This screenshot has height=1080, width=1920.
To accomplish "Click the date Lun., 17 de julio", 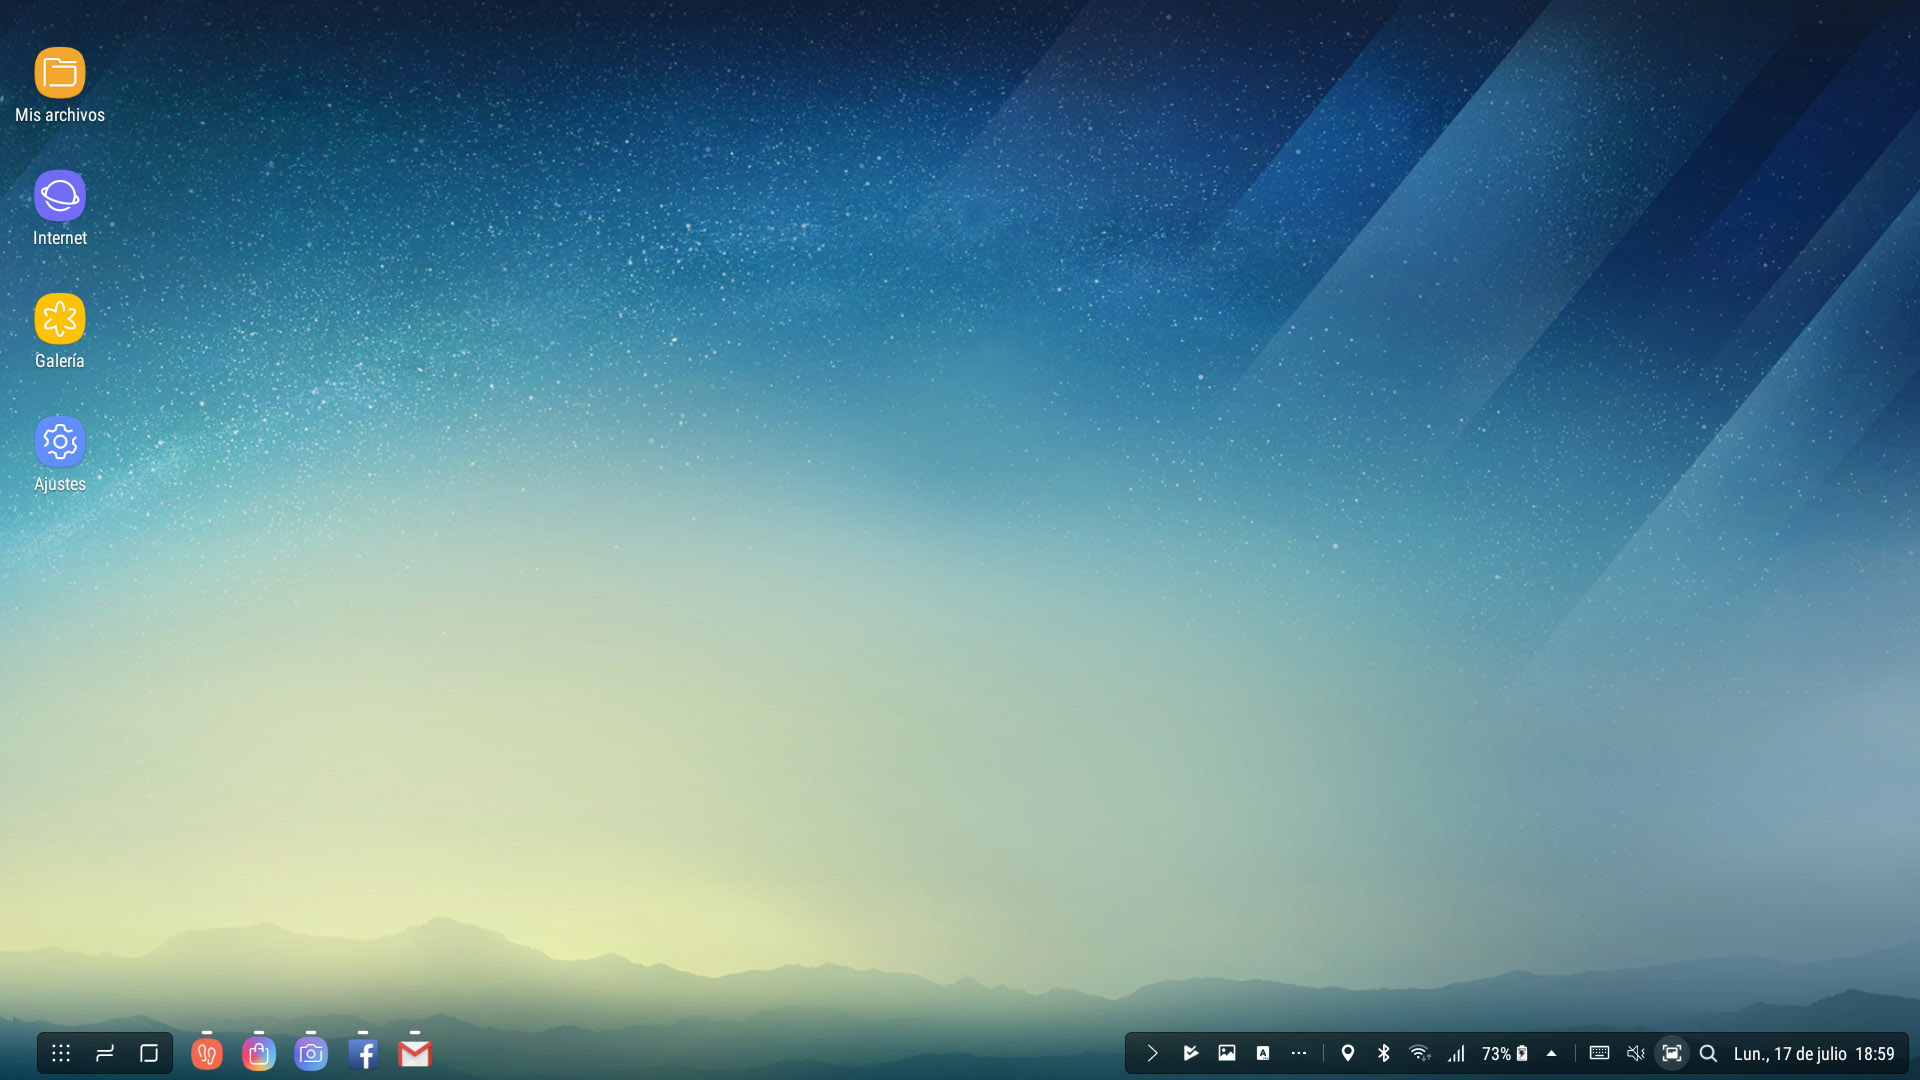I will pyautogui.click(x=1790, y=1054).
